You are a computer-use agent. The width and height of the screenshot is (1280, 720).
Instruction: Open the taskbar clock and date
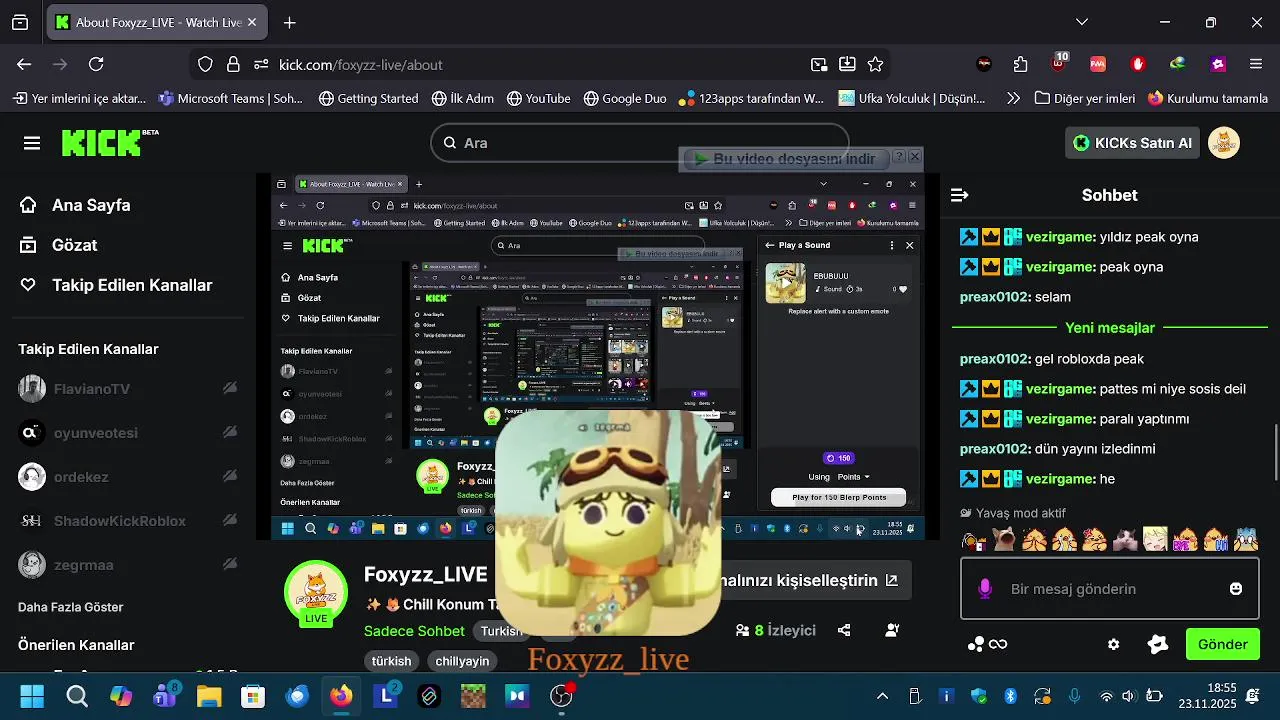point(1208,696)
